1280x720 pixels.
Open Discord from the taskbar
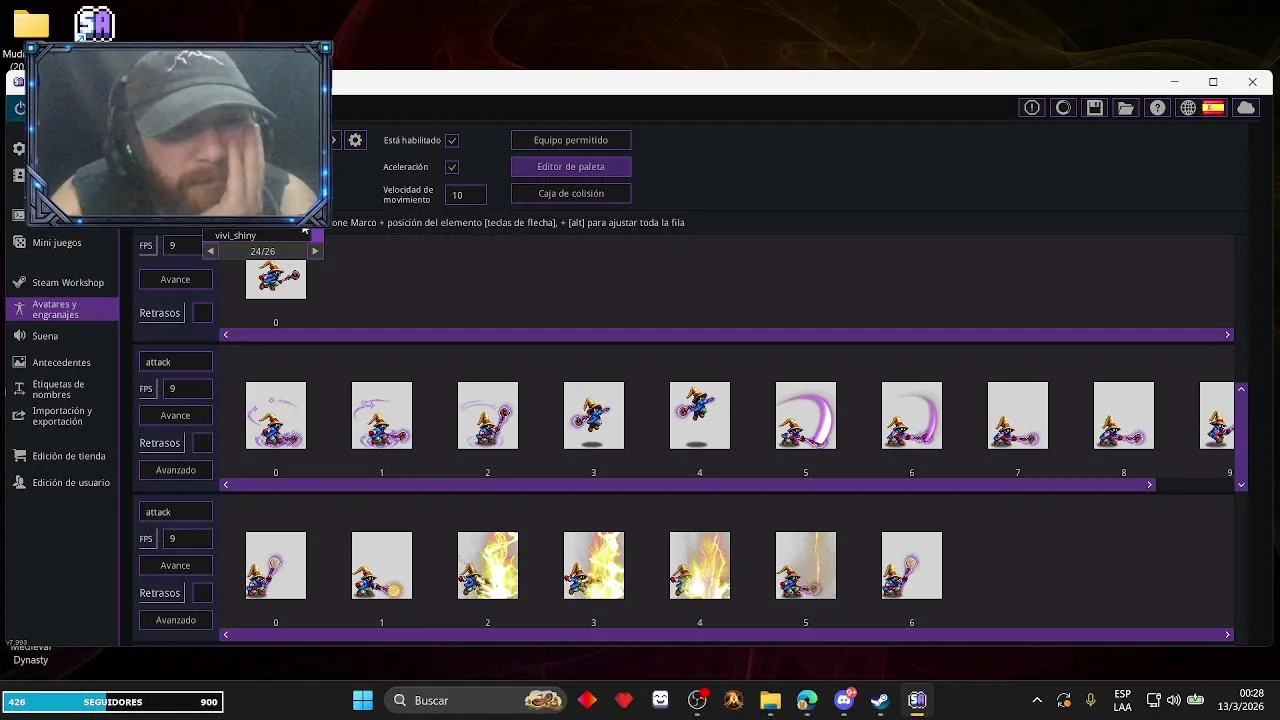coord(843,700)
